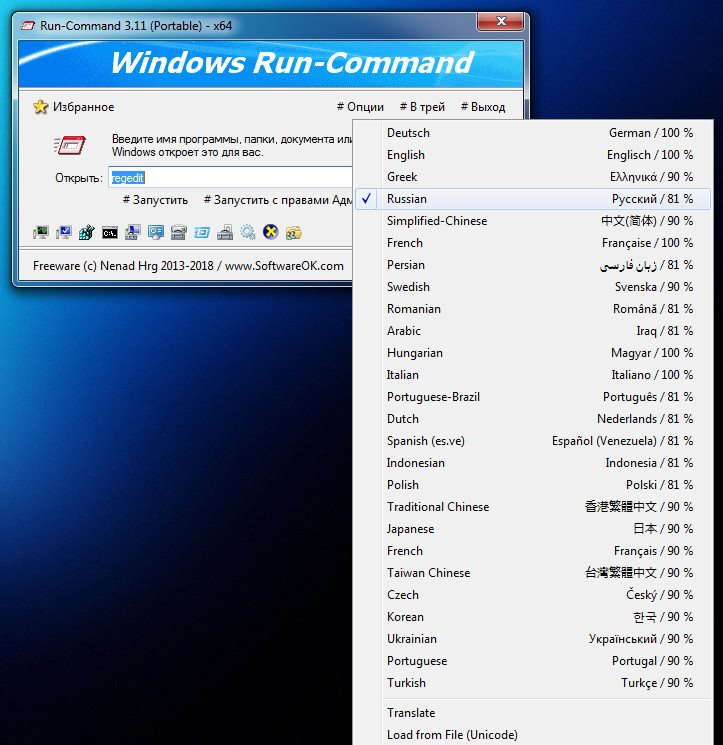Click Load from File (Unicode)
The image size is (723, 745).
[x=533, y=735]
